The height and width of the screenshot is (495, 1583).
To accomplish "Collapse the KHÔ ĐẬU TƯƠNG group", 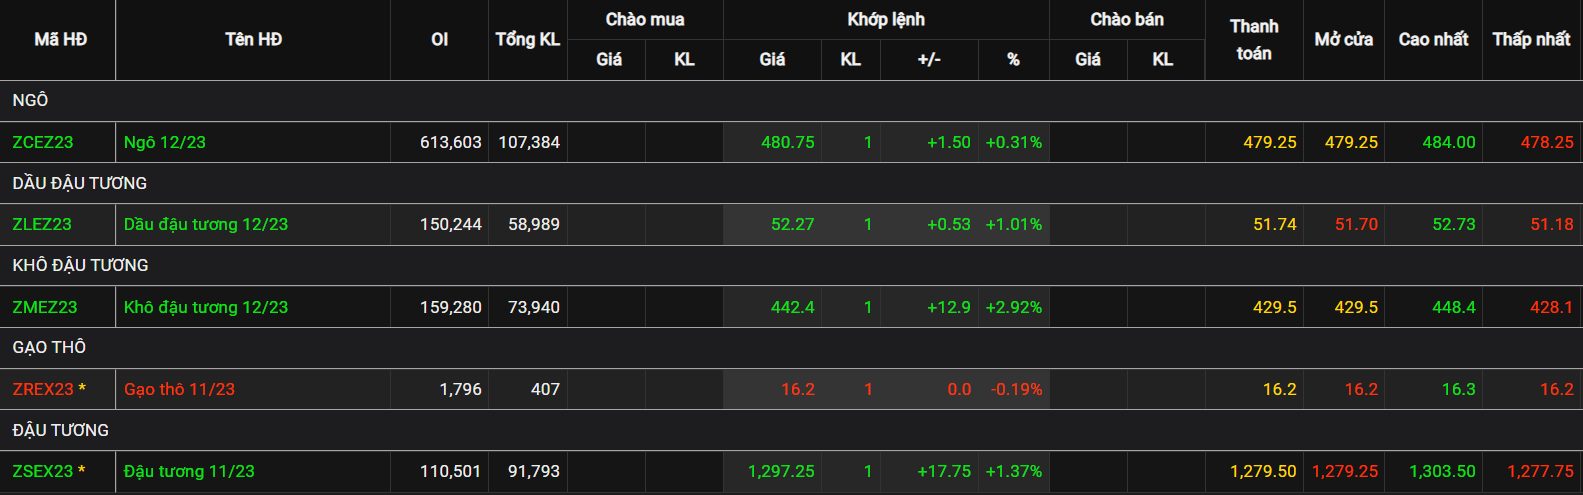I will tap(791, 265).
